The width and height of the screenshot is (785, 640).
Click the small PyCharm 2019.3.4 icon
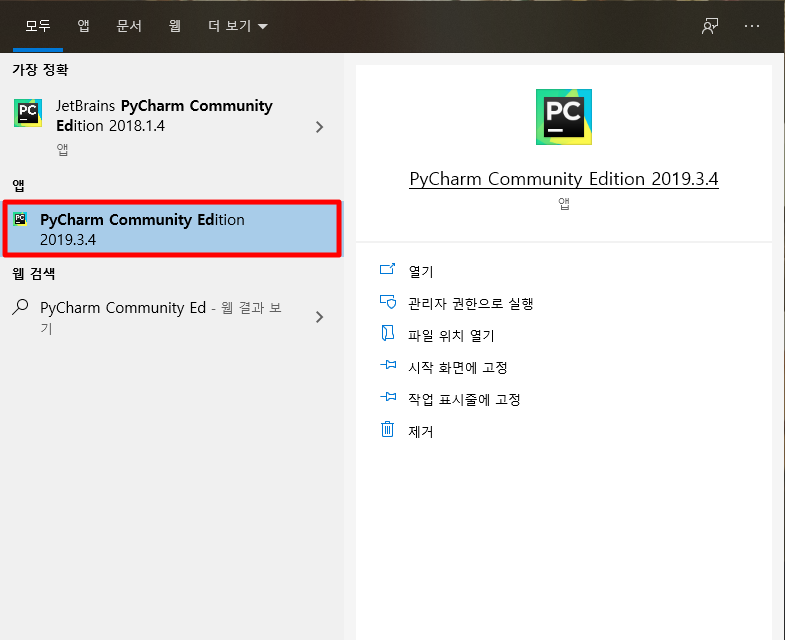(x=20, y=219)
